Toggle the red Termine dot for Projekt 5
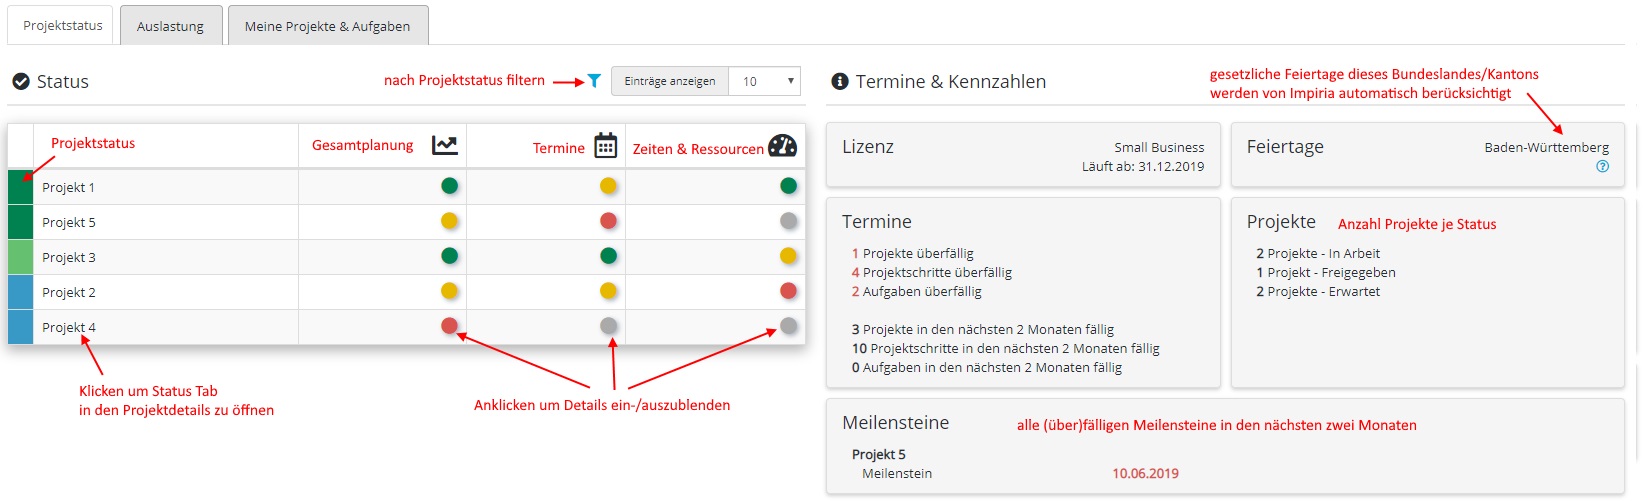Screen dimensions: 1643x501 click(x=608, y=220)
